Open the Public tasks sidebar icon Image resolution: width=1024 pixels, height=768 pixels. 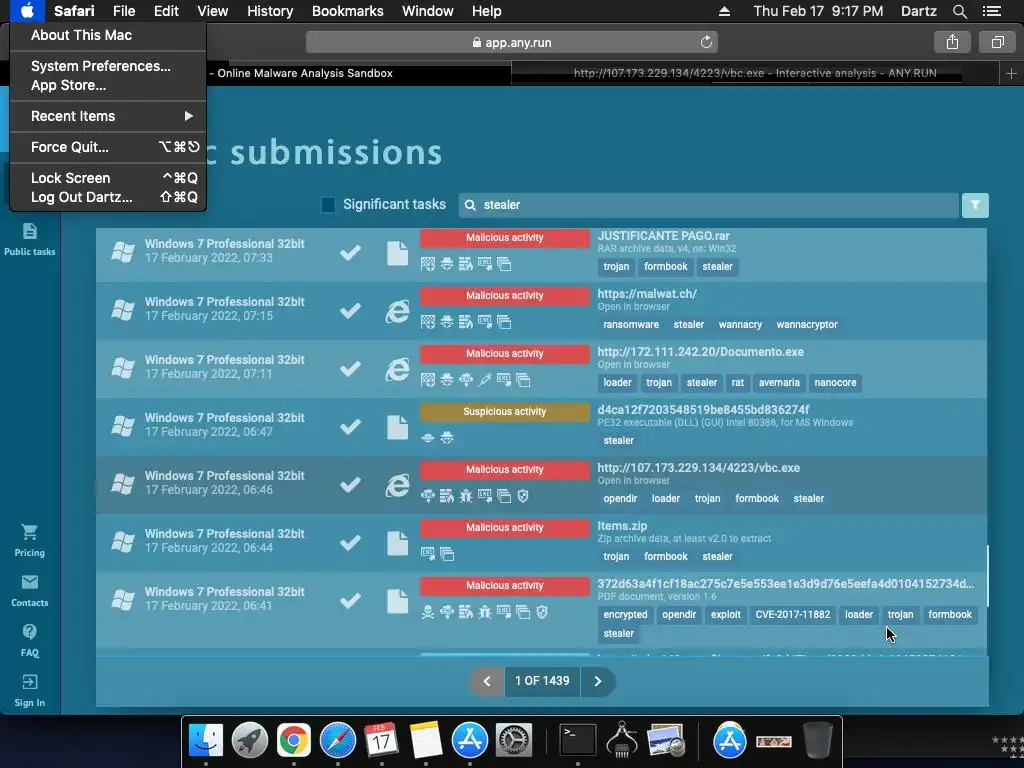(x=29, y=231)
